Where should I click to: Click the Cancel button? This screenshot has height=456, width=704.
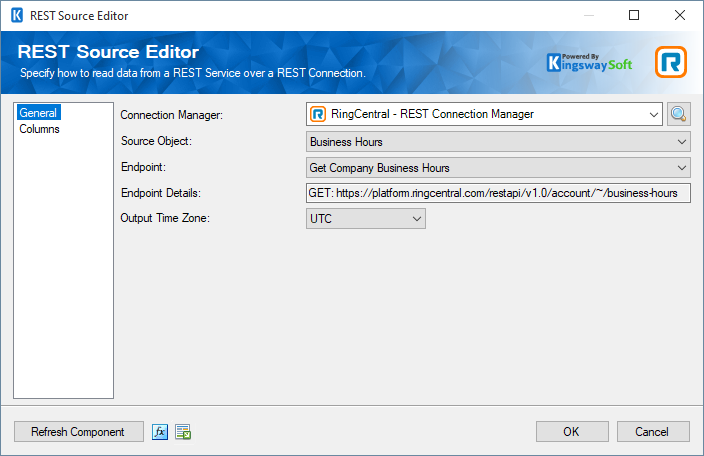(x=653, y=432)
